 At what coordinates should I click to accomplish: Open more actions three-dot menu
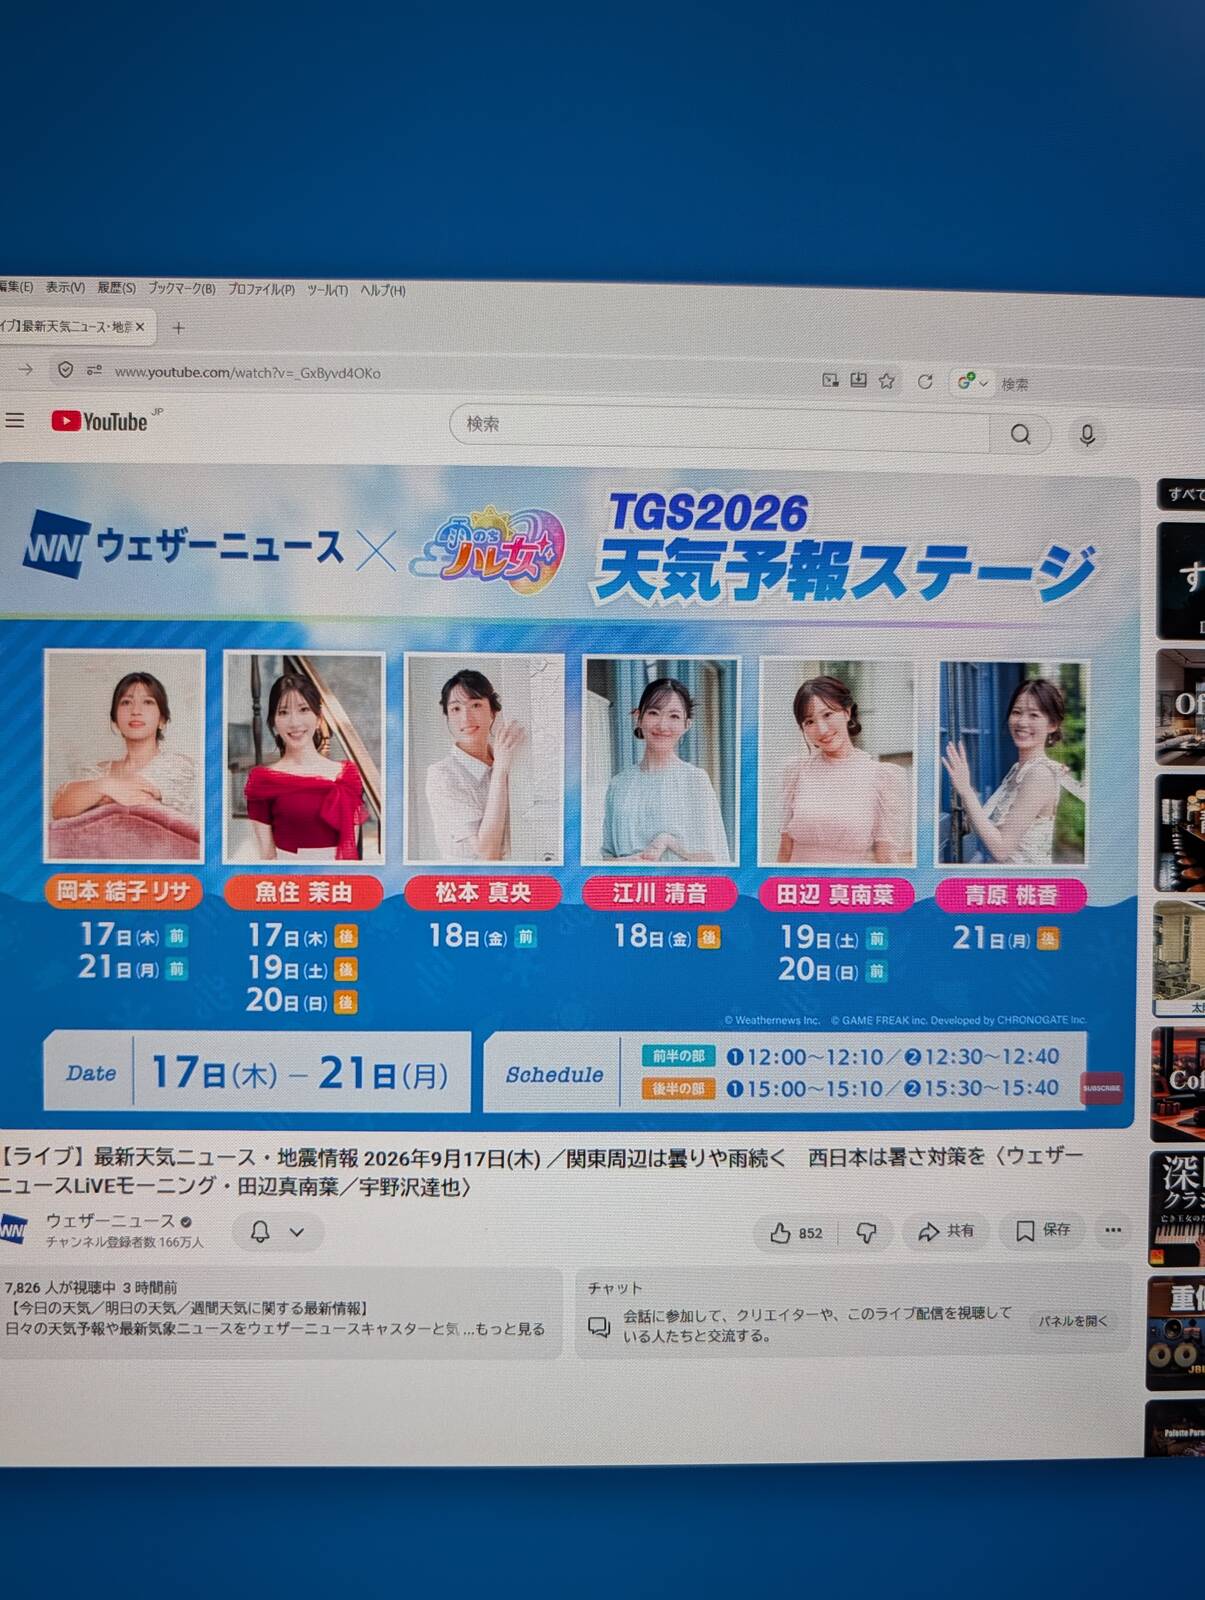(1113, 1230)
